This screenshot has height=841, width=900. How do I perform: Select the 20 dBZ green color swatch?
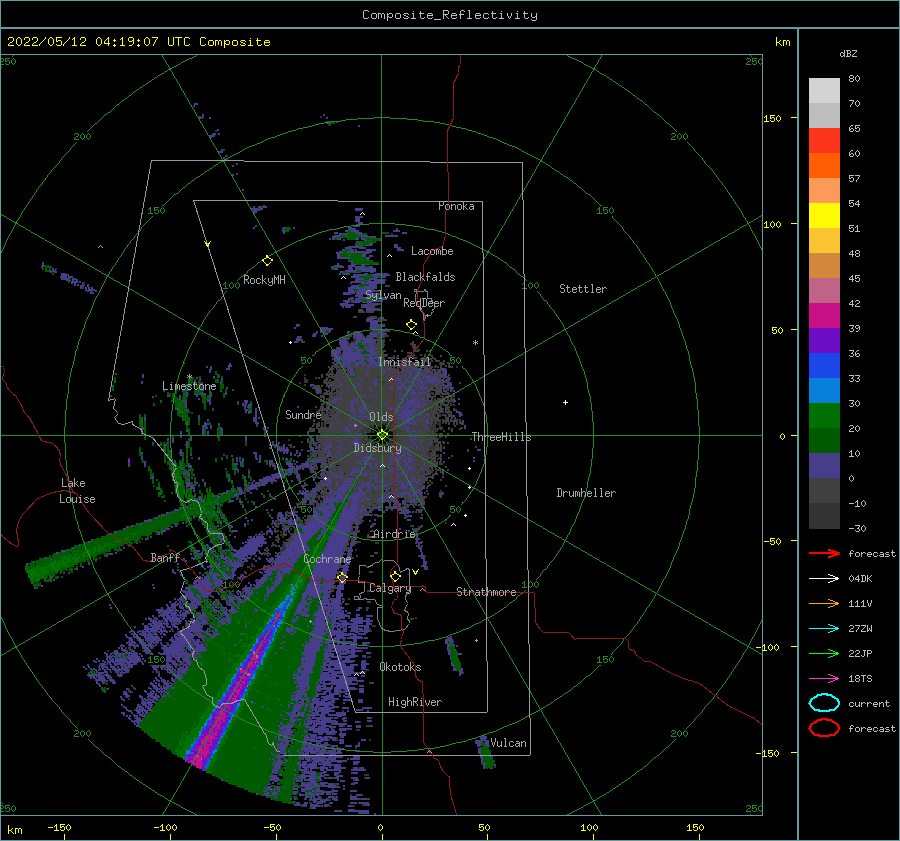pos(824,416)
